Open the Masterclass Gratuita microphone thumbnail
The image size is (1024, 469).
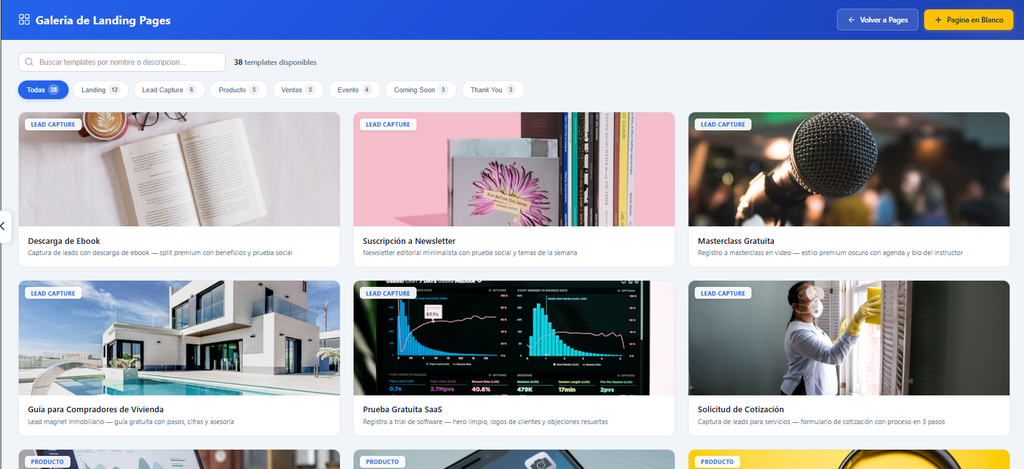[x=849, y=169]
